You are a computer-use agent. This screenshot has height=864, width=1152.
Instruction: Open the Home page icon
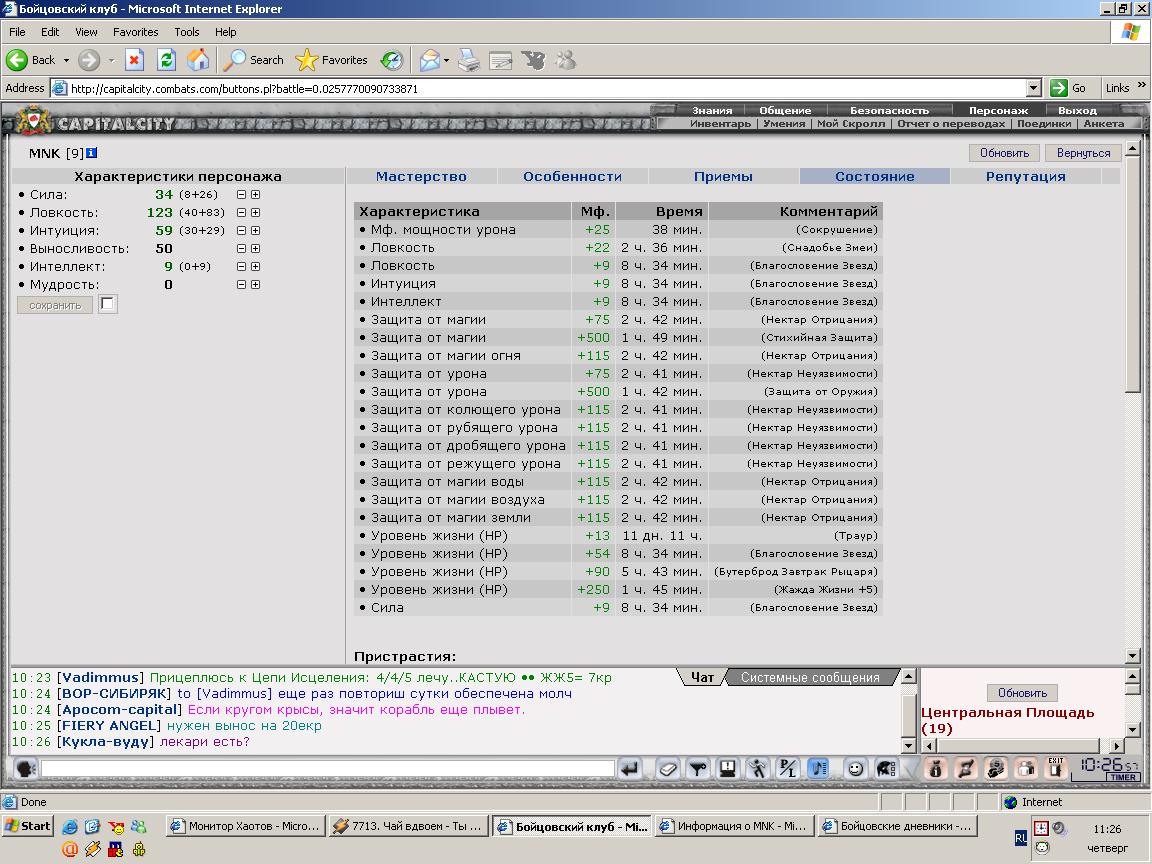(x=198, y=60)
